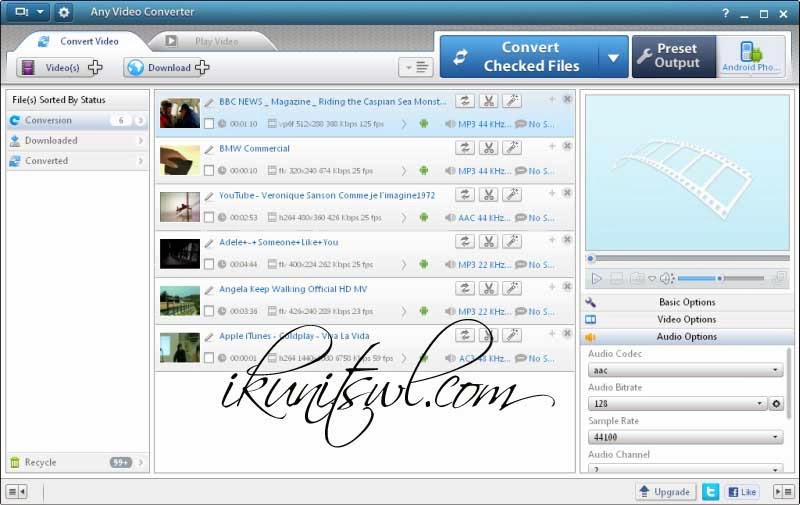The image size is (800, 505).
Task: Click Add Video(s) button
Action: (x=61, y=67)
